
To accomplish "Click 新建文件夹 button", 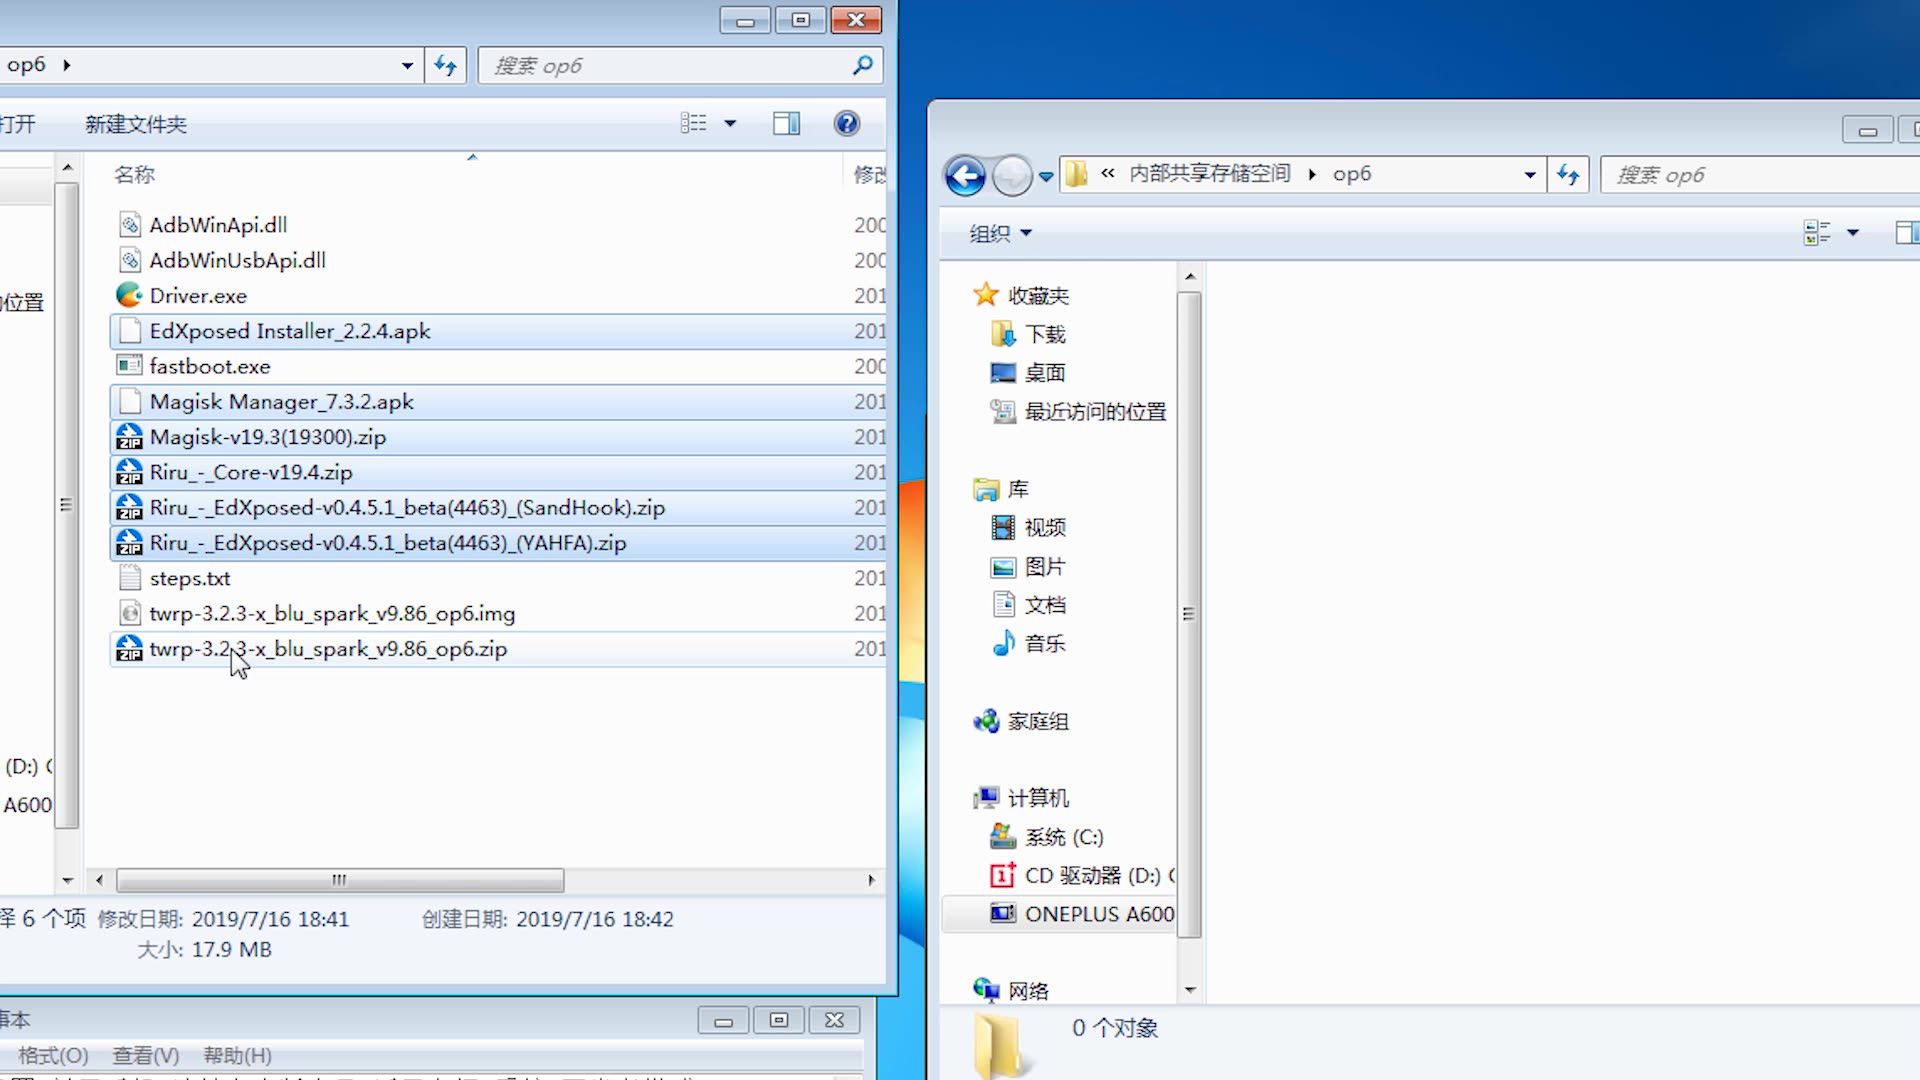I will [136, 124].
